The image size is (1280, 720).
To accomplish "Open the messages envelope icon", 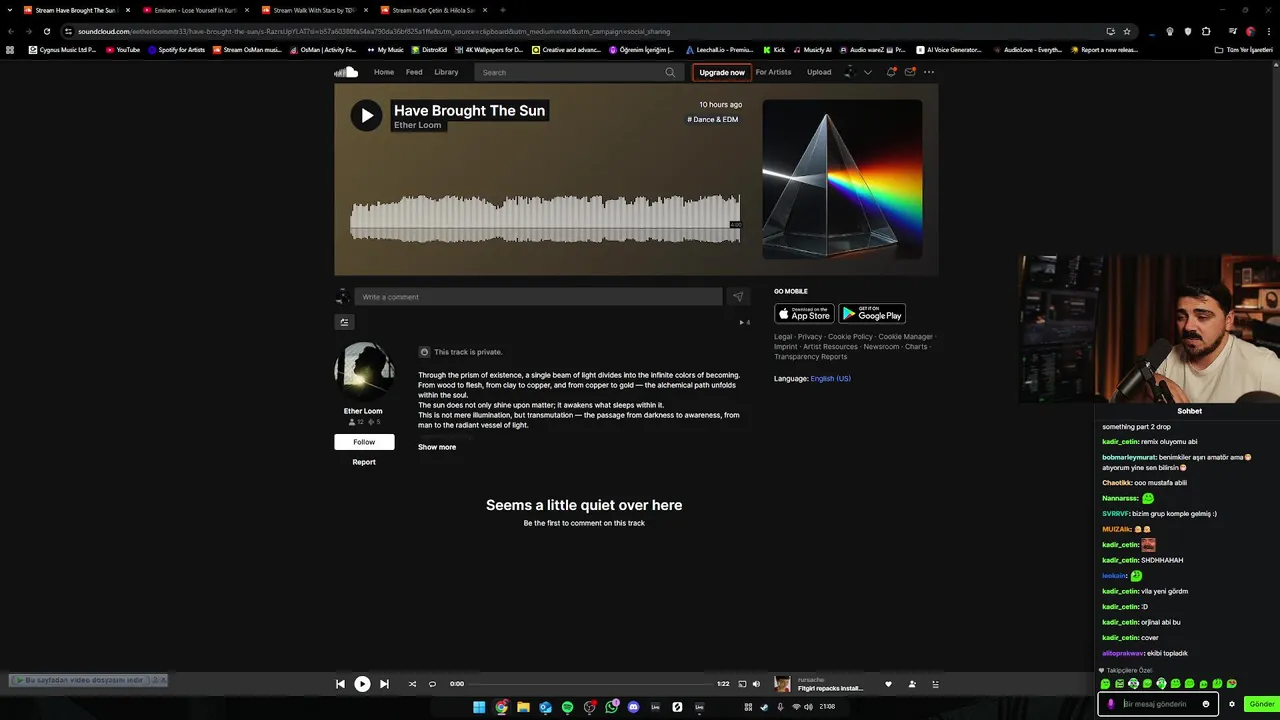I will click(x=910, y=72).
